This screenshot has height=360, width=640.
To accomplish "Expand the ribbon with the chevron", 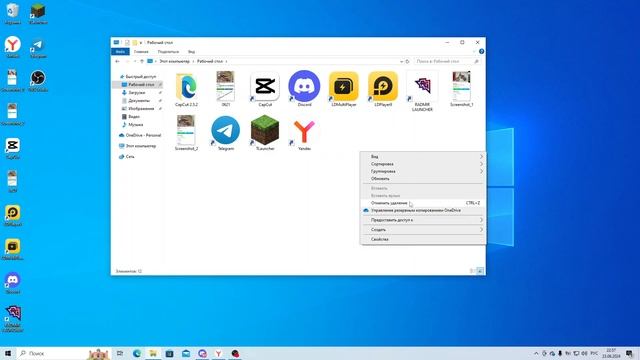I will 474,51.
